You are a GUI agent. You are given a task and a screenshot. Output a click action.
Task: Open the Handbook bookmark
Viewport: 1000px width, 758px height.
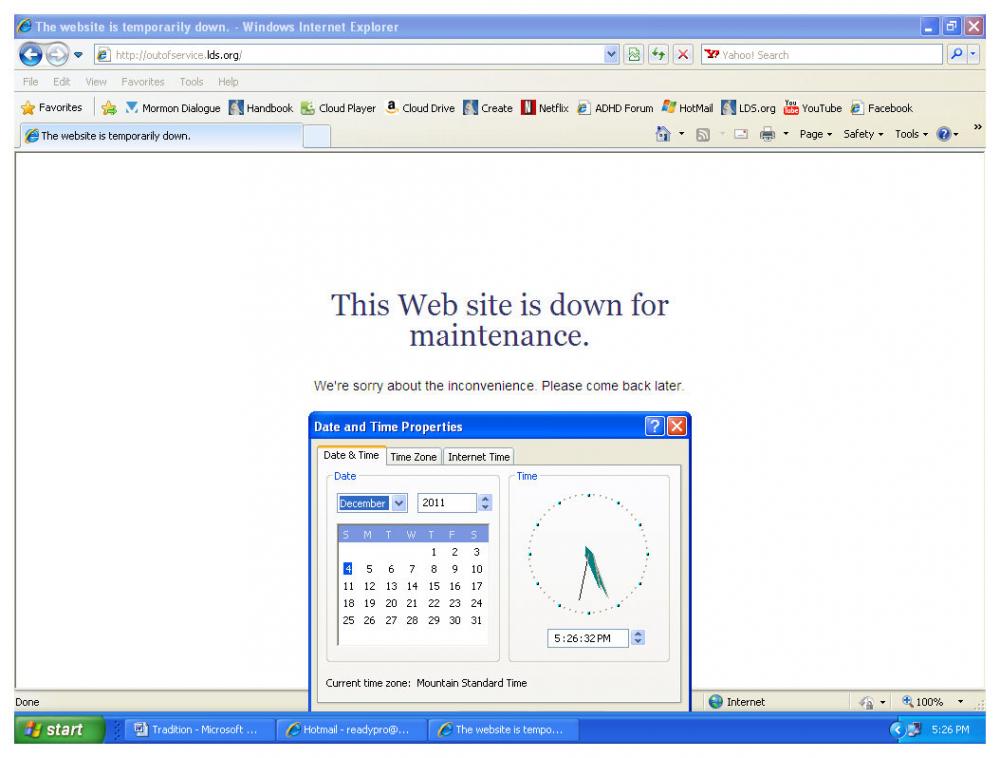(261, 108)
